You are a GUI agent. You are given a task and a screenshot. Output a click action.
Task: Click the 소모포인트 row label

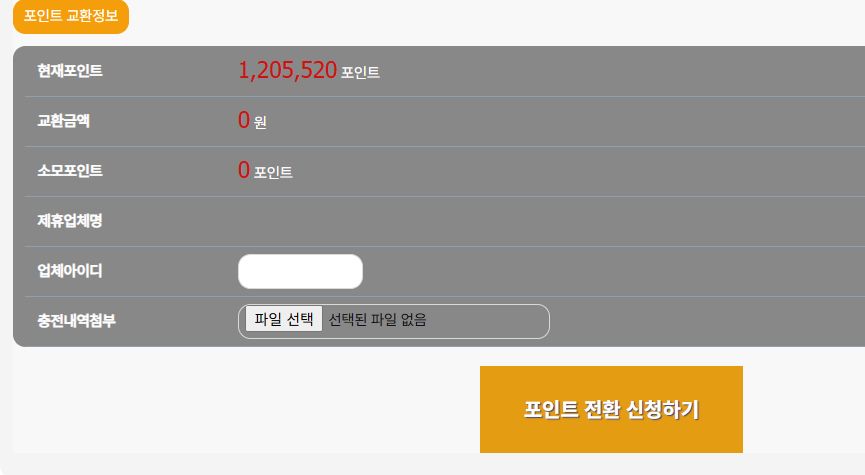(x=70, y=171)
